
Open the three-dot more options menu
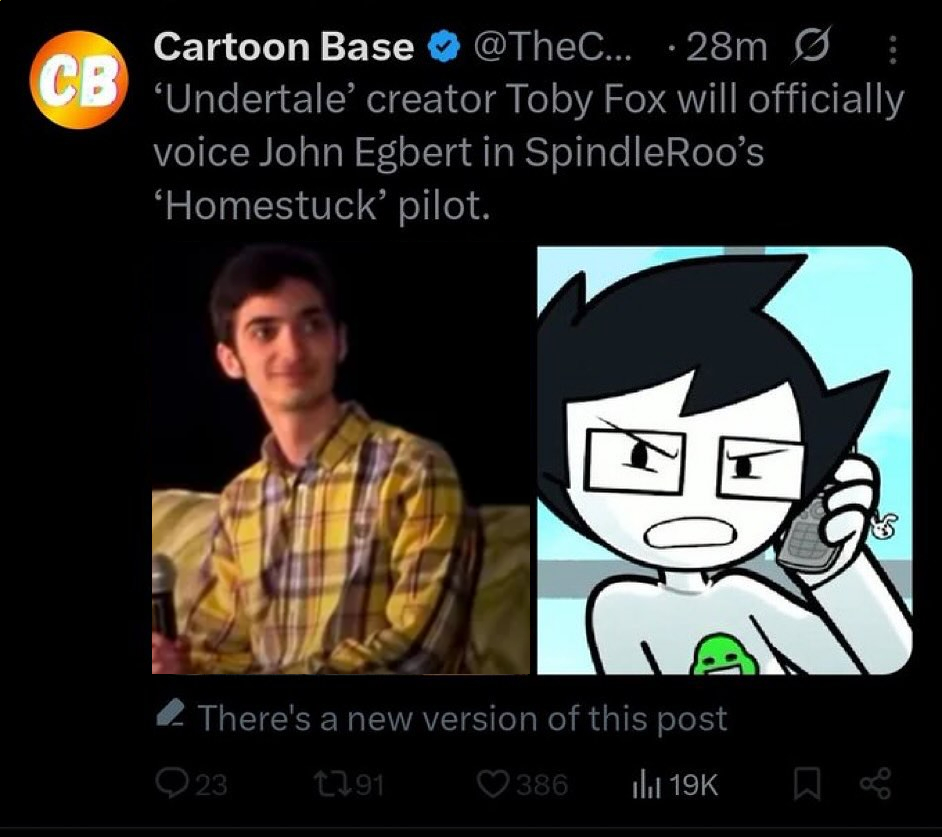pyautogui.click(x=893, y=49)
